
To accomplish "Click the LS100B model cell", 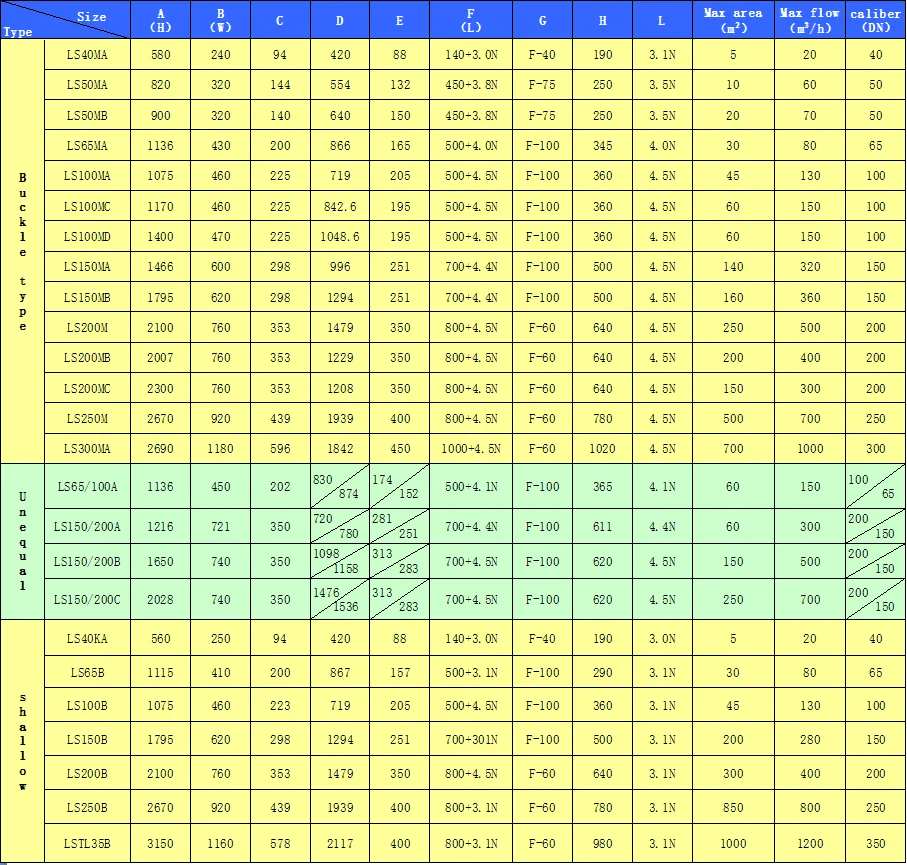I will pyautogui.click(x=87, y=705).
